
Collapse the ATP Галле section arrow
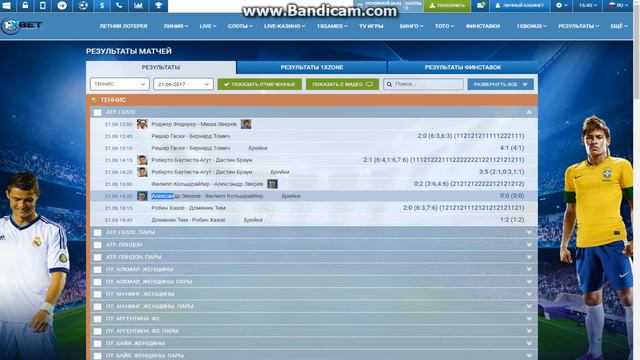(x=529, y=112)
